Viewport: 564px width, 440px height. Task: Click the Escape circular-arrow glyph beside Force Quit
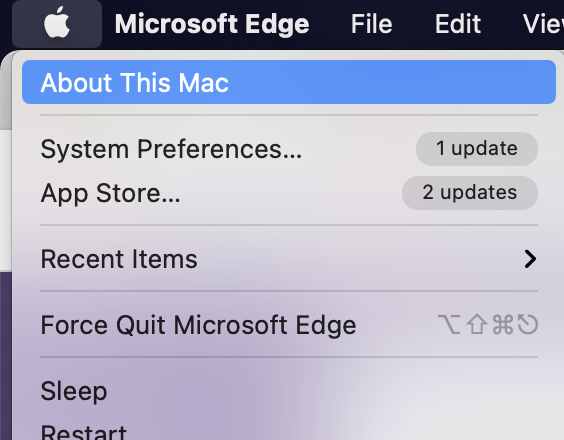point(528,324)
